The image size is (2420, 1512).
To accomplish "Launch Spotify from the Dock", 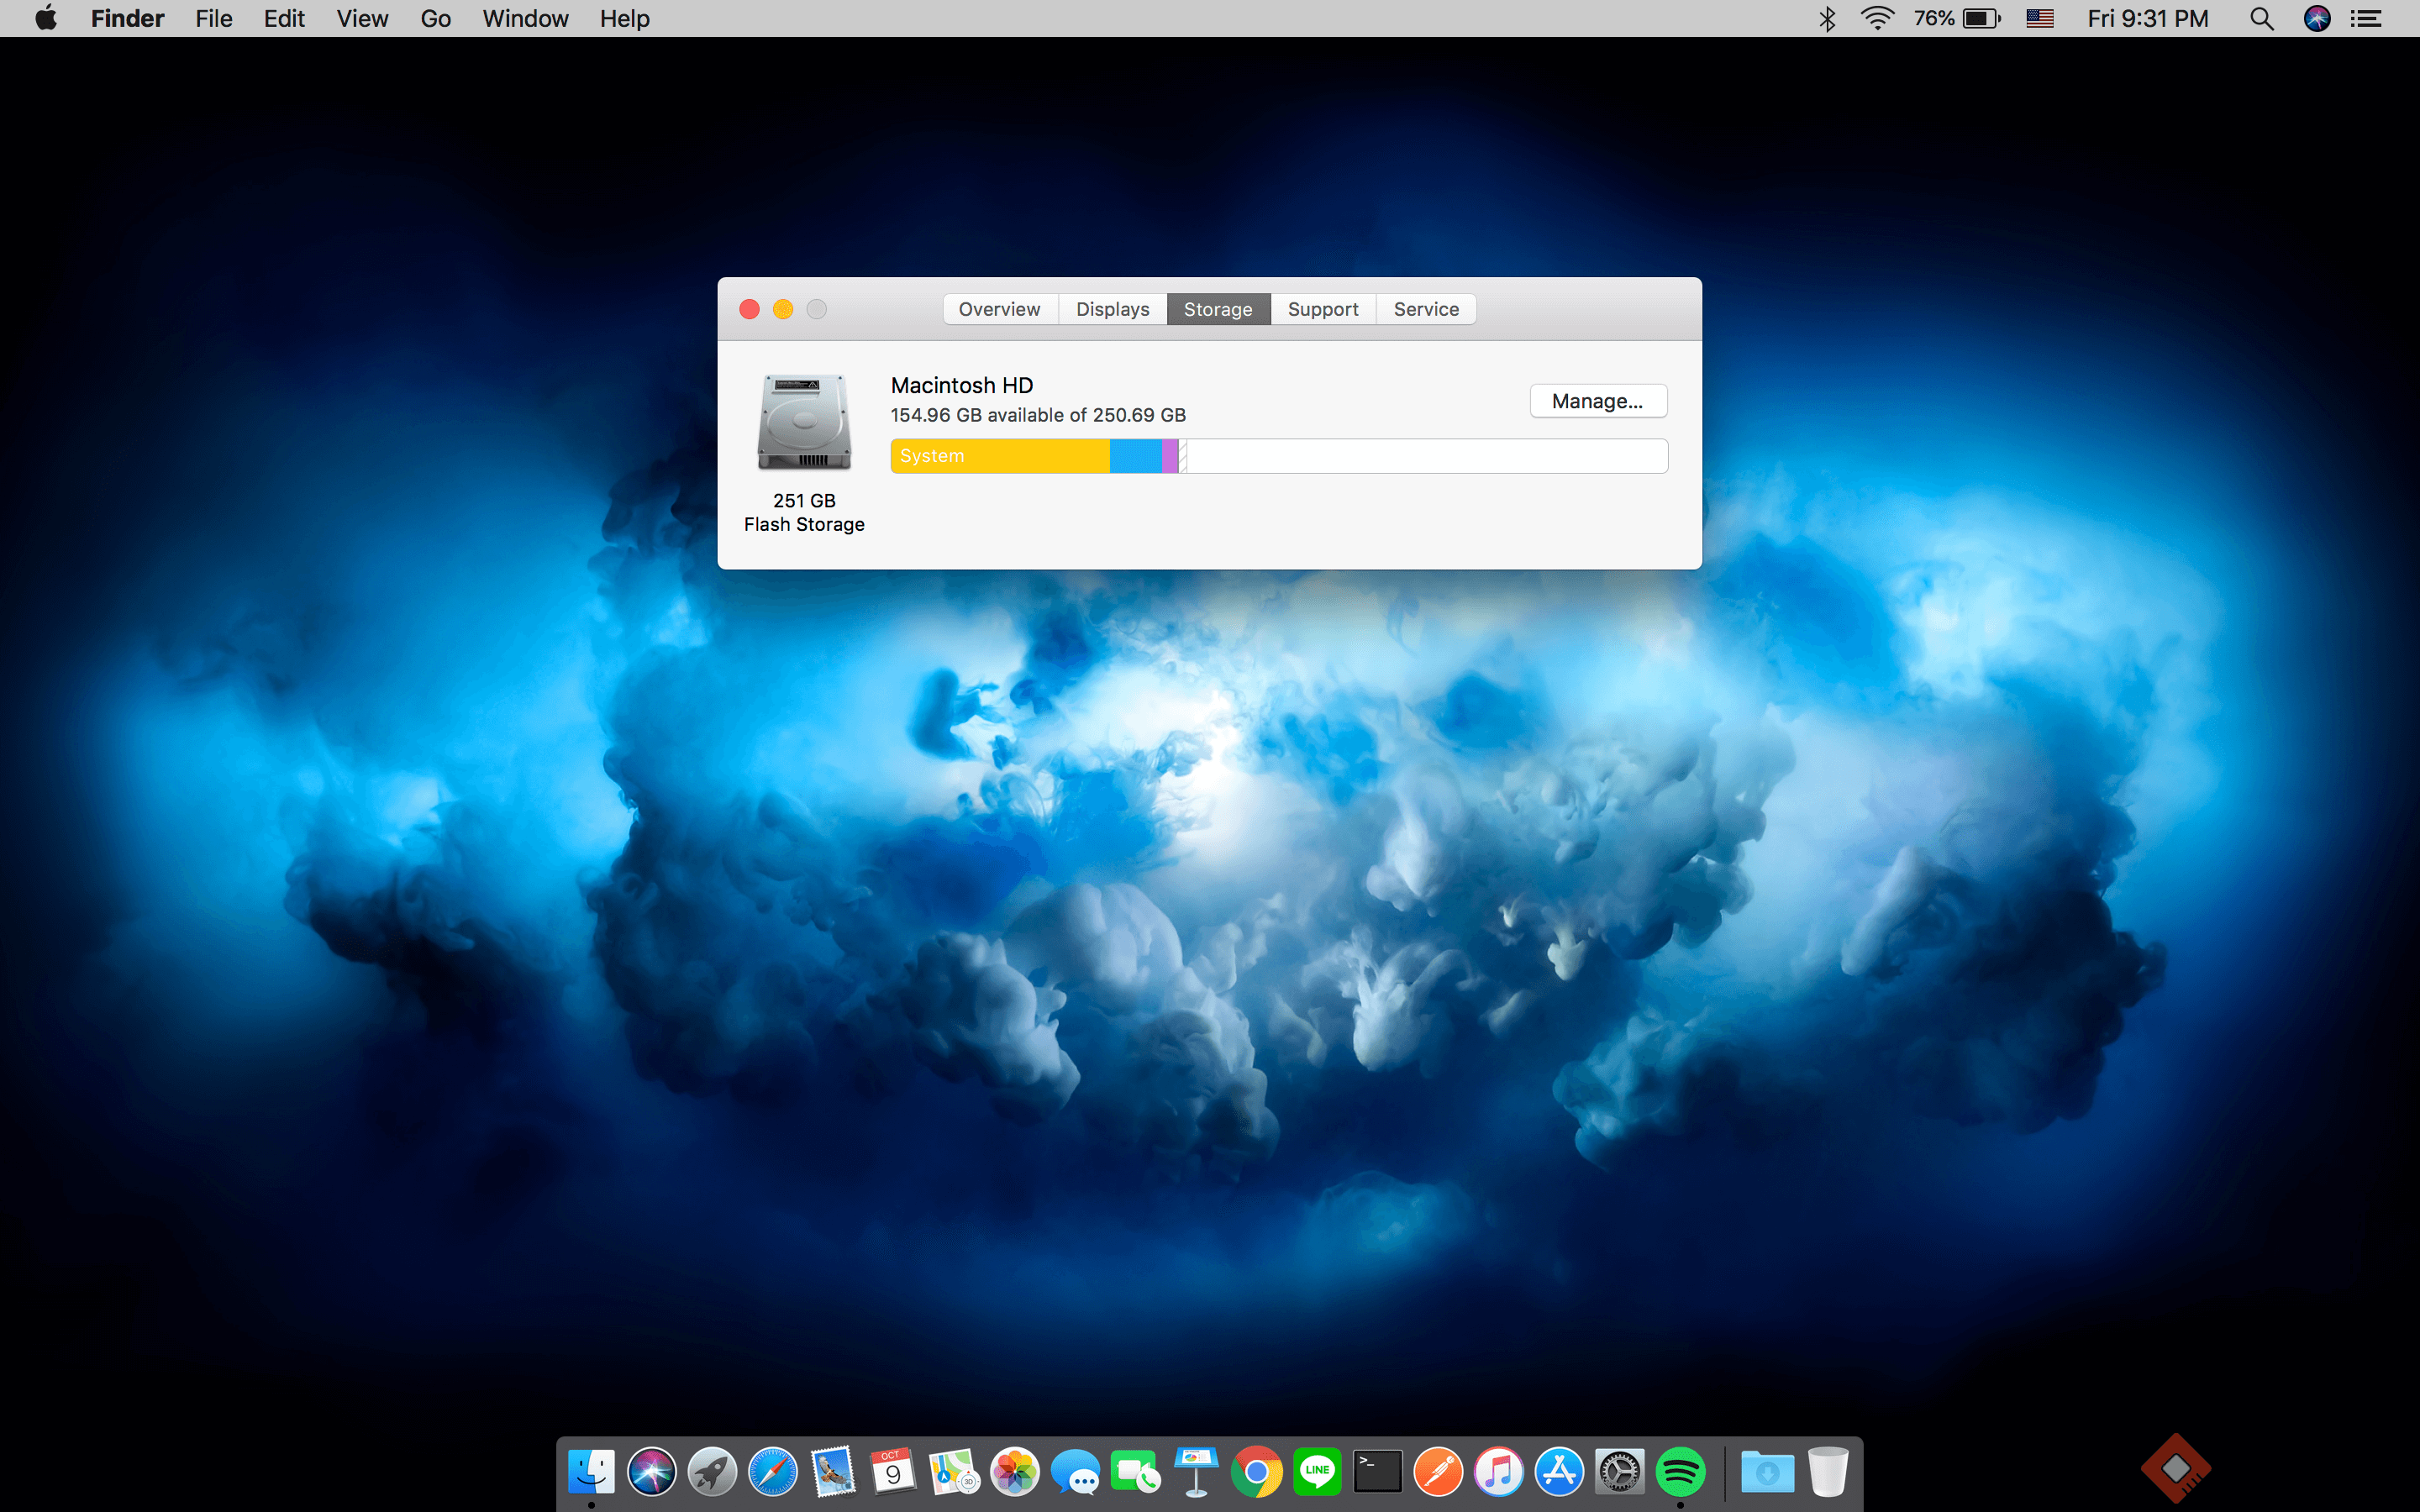I will (x=1680, y=1472).
